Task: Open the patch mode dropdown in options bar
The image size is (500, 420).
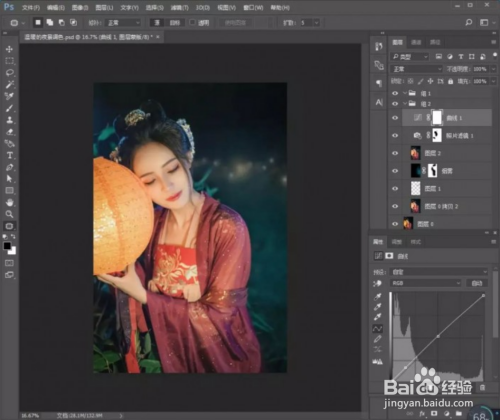Action: 123,23
